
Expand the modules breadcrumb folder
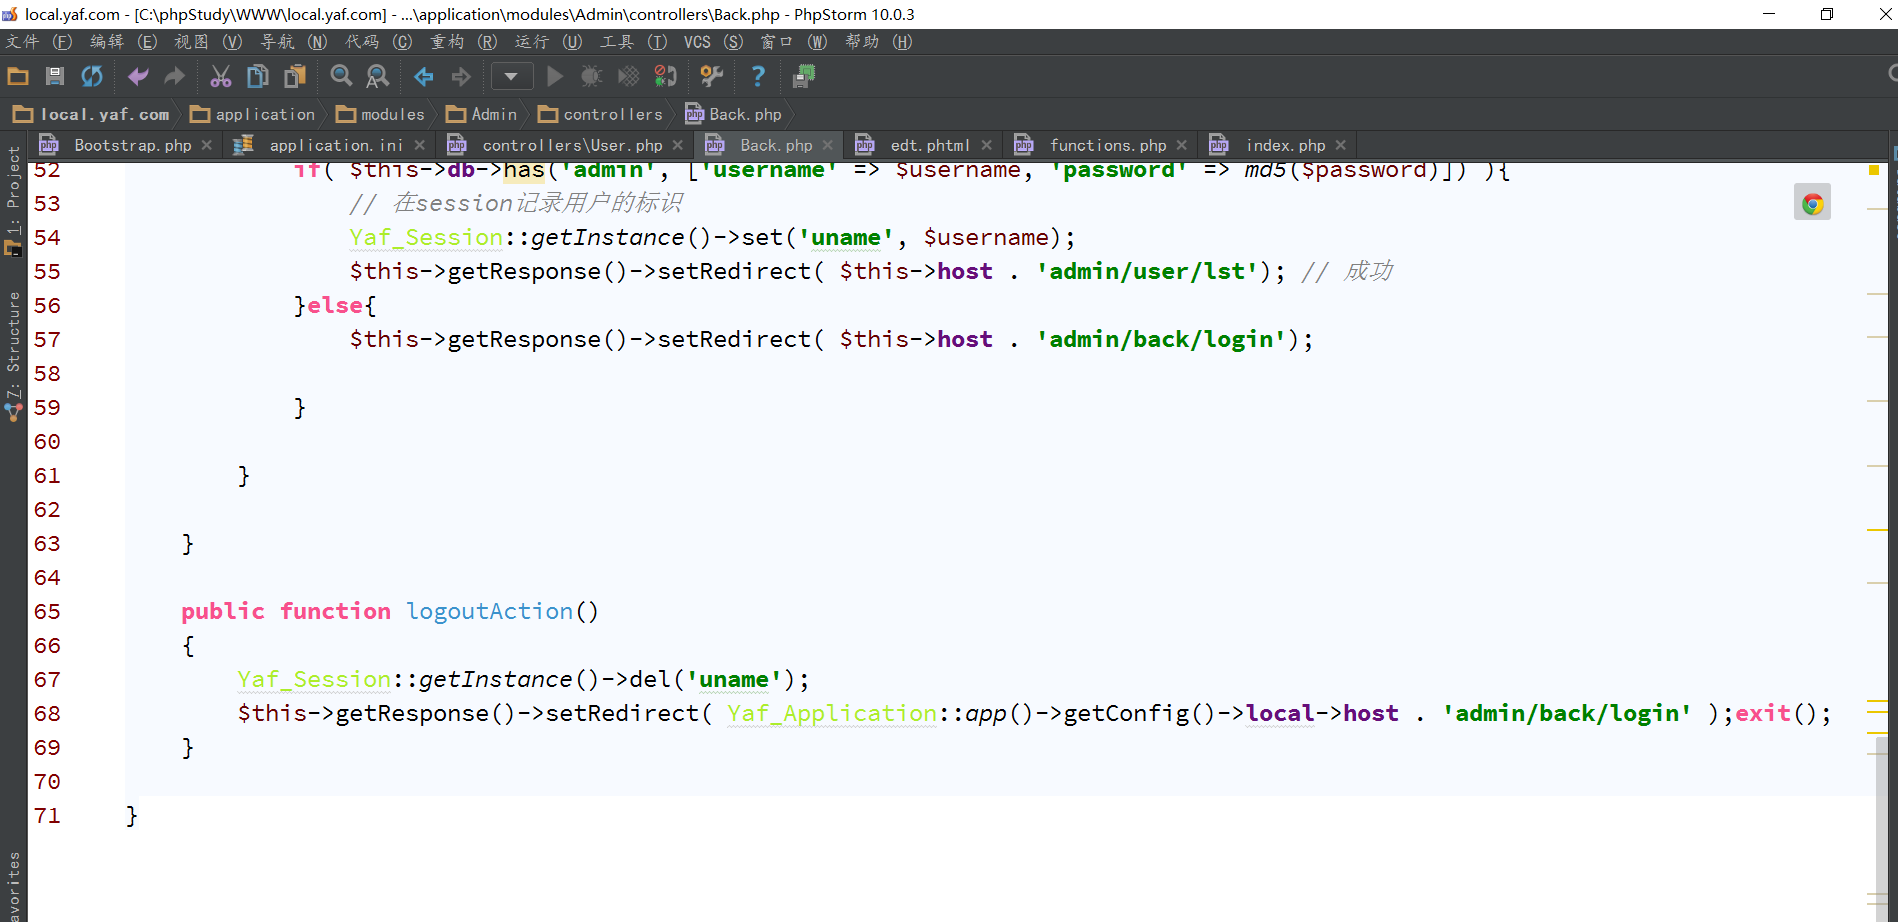[x=381, y=114]
